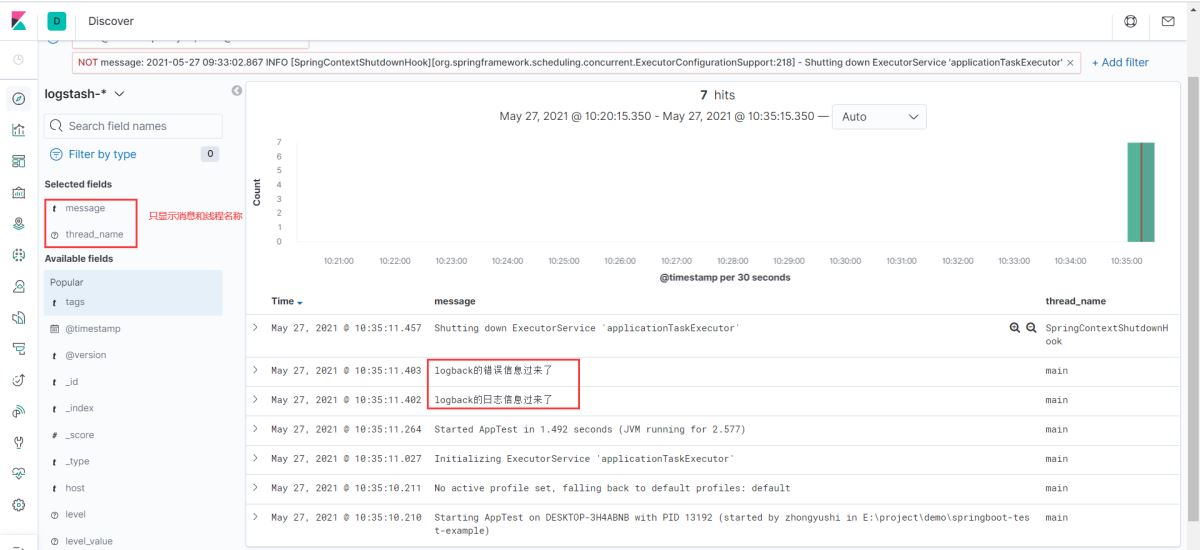The width and height of the screenshot is (1200, 550).
Task: Click the Discover compass icon in sidebar
Action: (18, 98)
